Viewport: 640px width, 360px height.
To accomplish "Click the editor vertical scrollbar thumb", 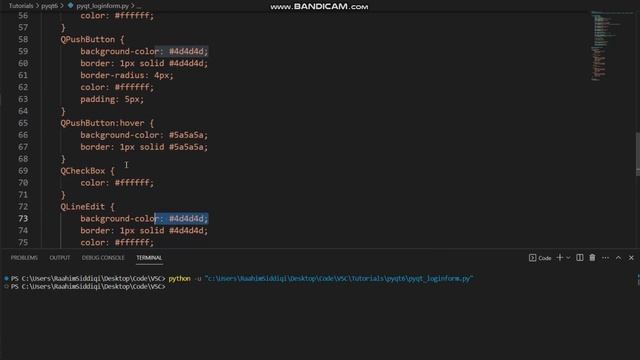I will coord(638,154).
